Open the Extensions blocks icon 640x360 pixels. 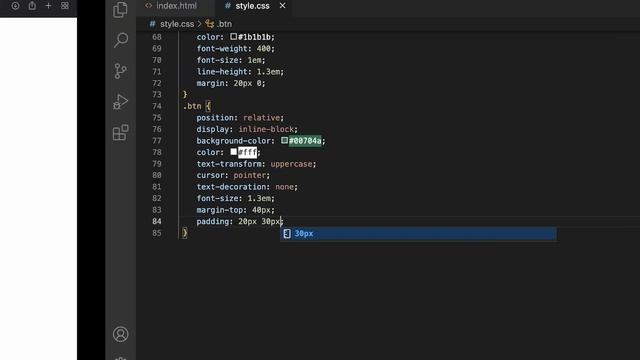coord(120,133)
